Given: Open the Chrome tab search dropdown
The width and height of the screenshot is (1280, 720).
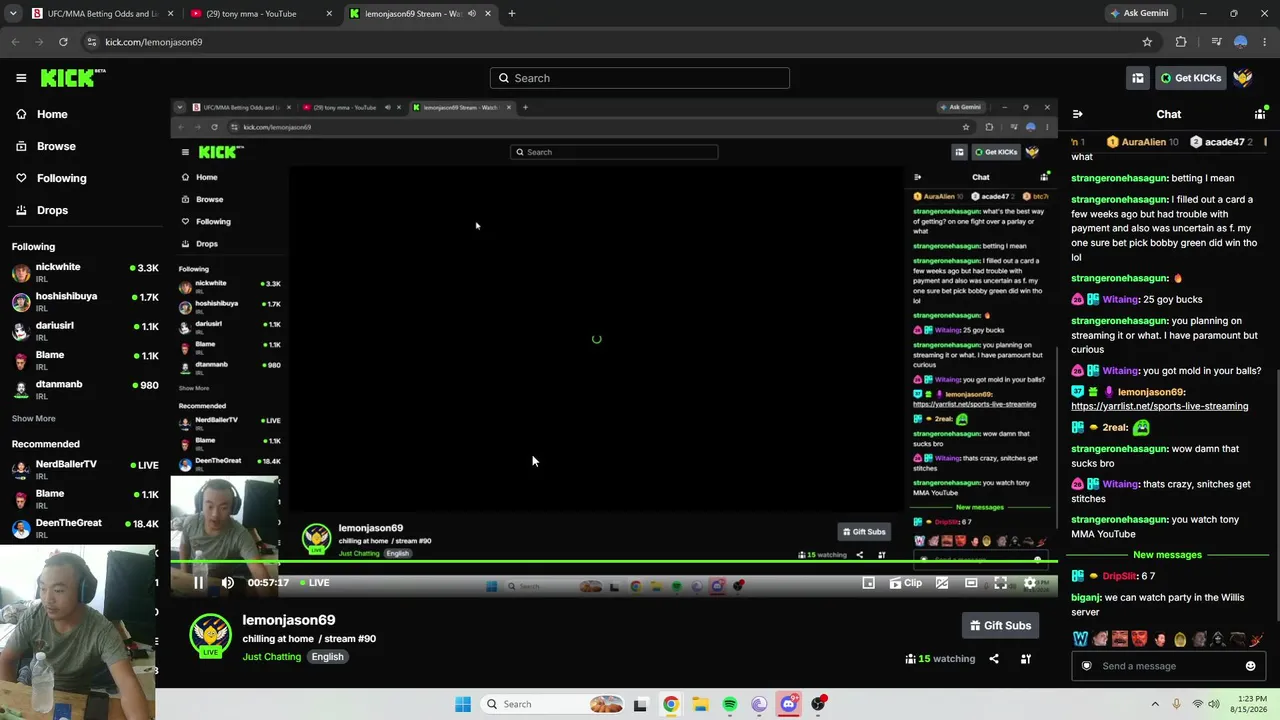Looking at the screenshot, I should (12, 14).
